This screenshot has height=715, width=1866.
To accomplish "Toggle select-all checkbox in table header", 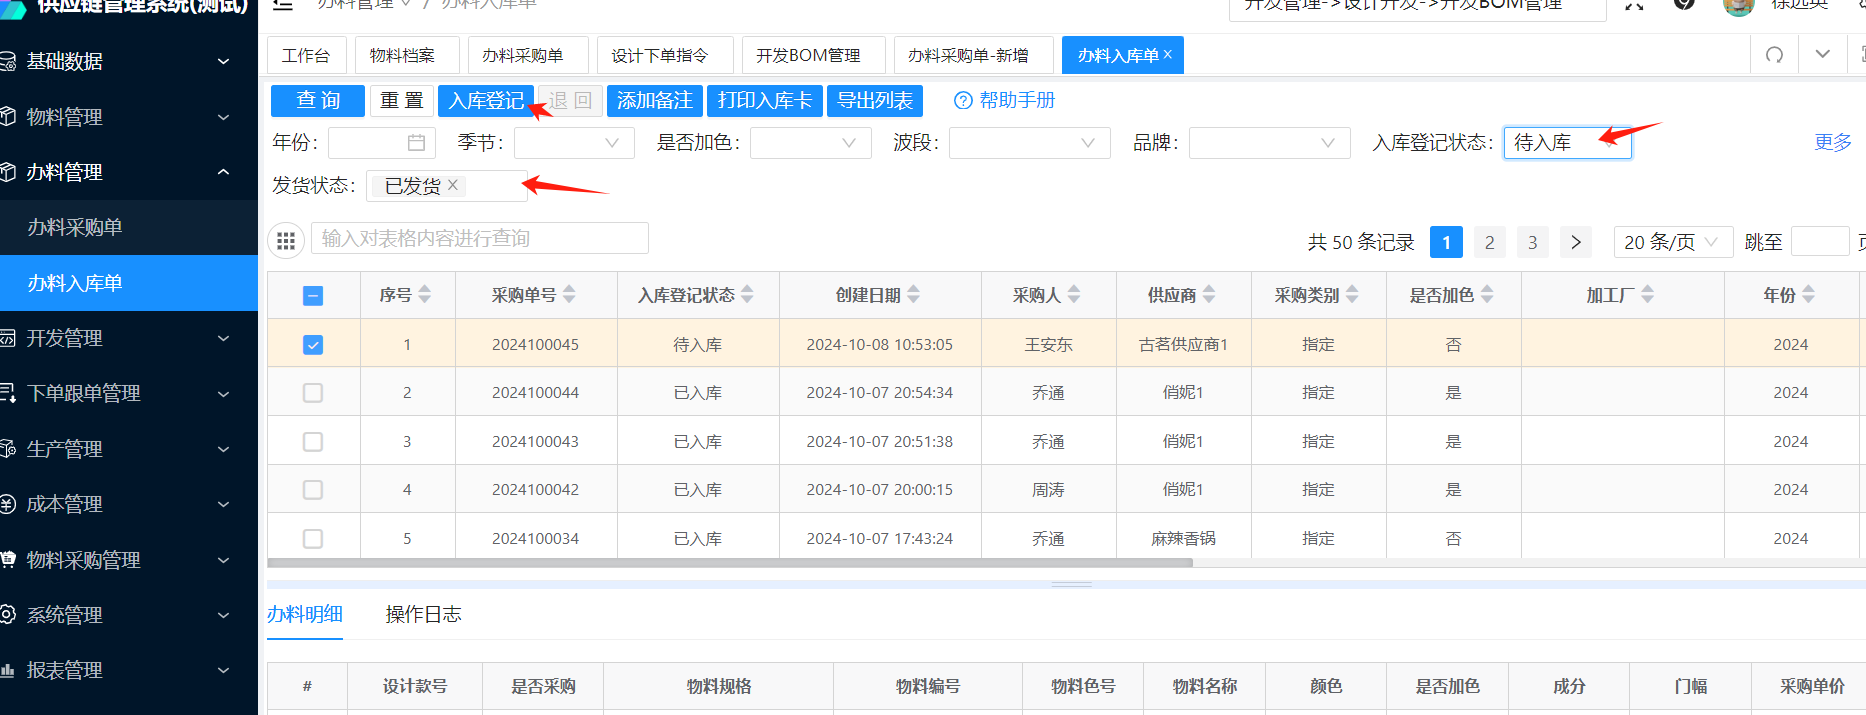I will click(x=313, y=296).
